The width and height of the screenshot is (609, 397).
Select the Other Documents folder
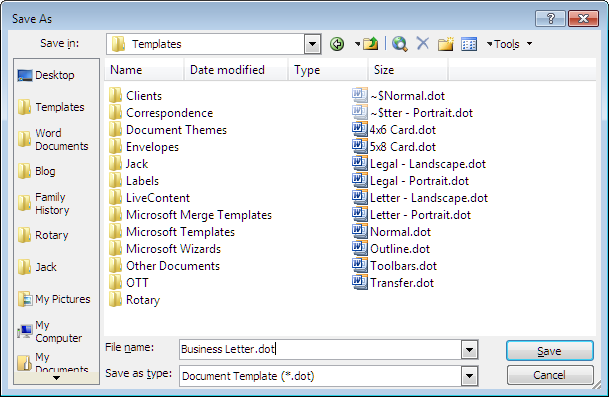tap(164, 266)
